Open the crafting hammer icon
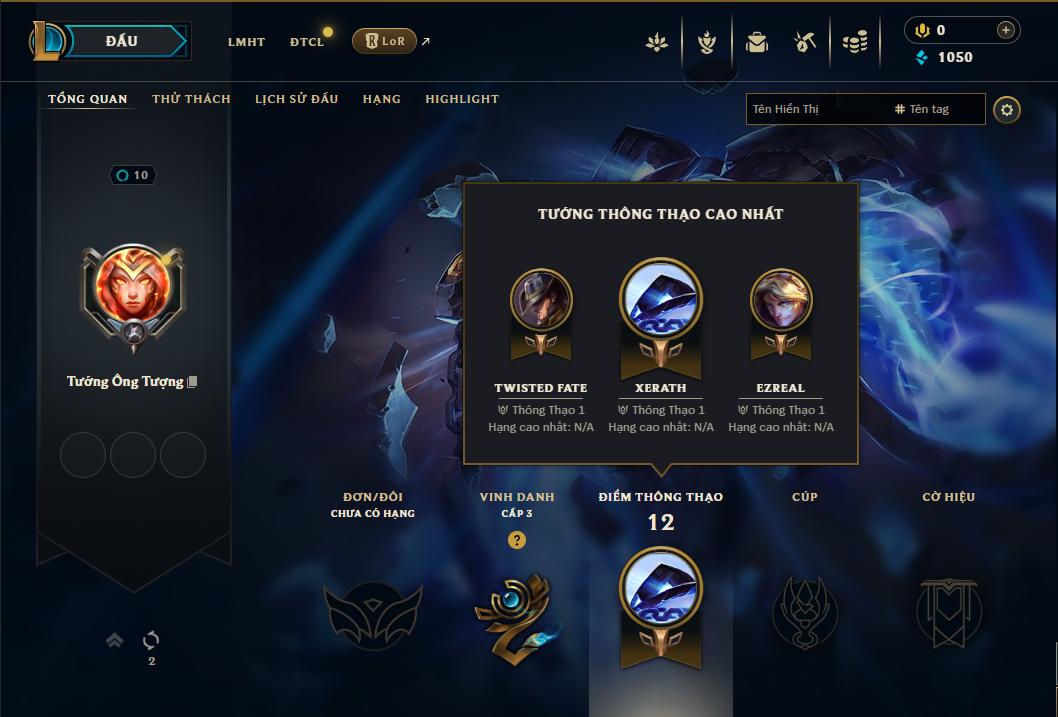Image resolution: width=1058 pixels, height=717 pixels. click(x=805, y=42)
